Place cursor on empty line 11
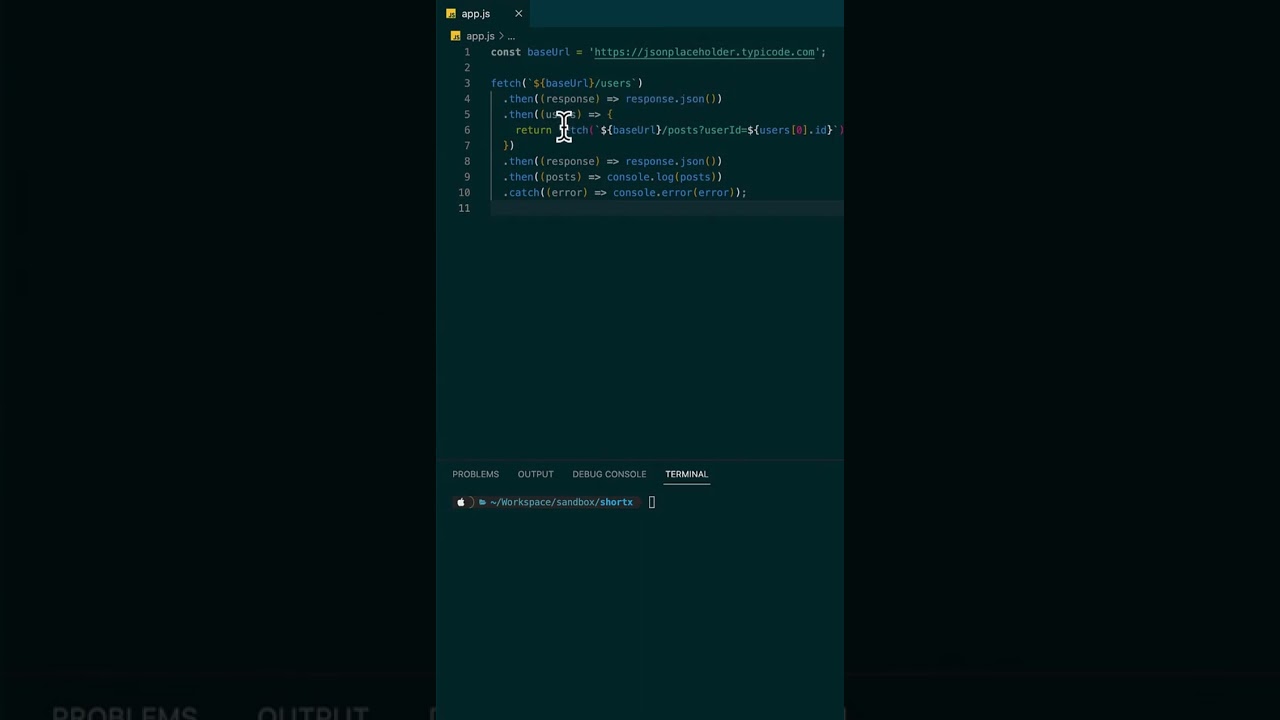Screen dimensions: 1280x720 [x=667, y=208]
